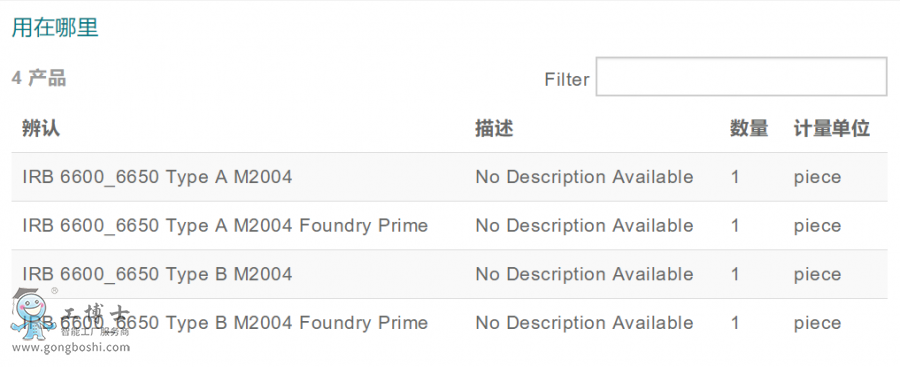900x367 pixels.
Task: Click quantity 1 in last table row
Action: [735, 323]
